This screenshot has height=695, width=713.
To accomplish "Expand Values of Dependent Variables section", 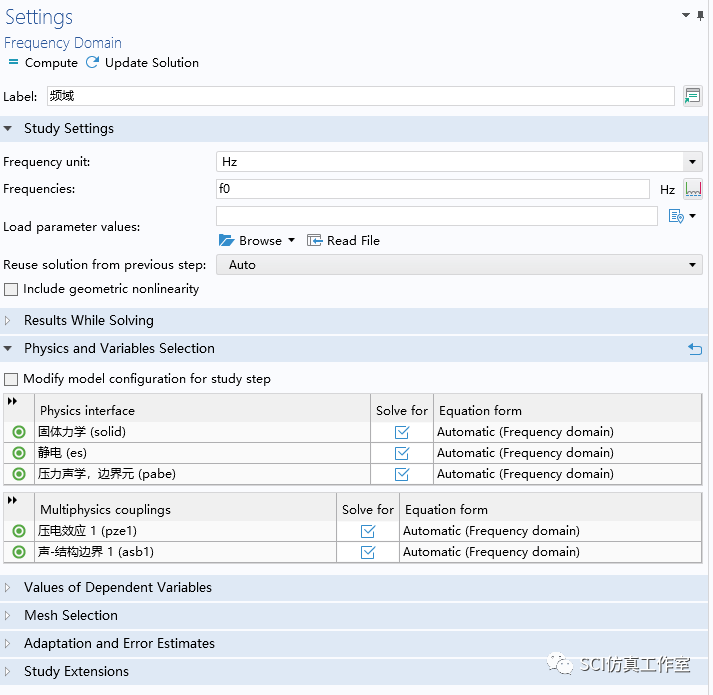I will (x=8, y=588).
